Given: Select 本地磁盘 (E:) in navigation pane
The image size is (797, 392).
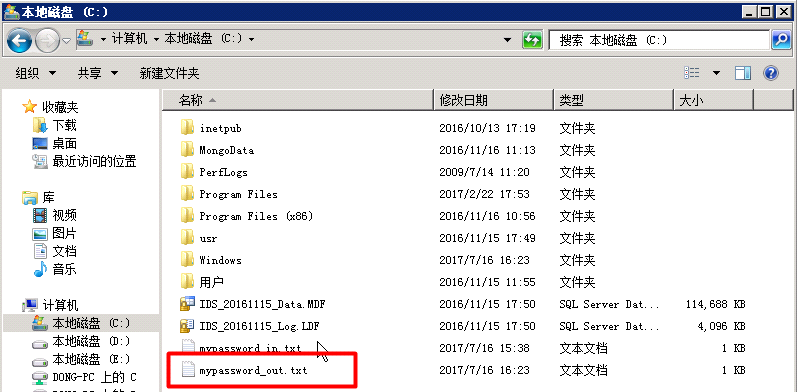Looking at the screenshot, I should [x=91, y=359].
